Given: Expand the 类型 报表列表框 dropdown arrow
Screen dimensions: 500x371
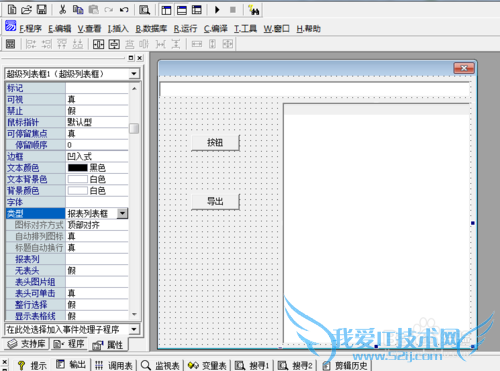Looking at the screenshot, I should click(123, 213).
